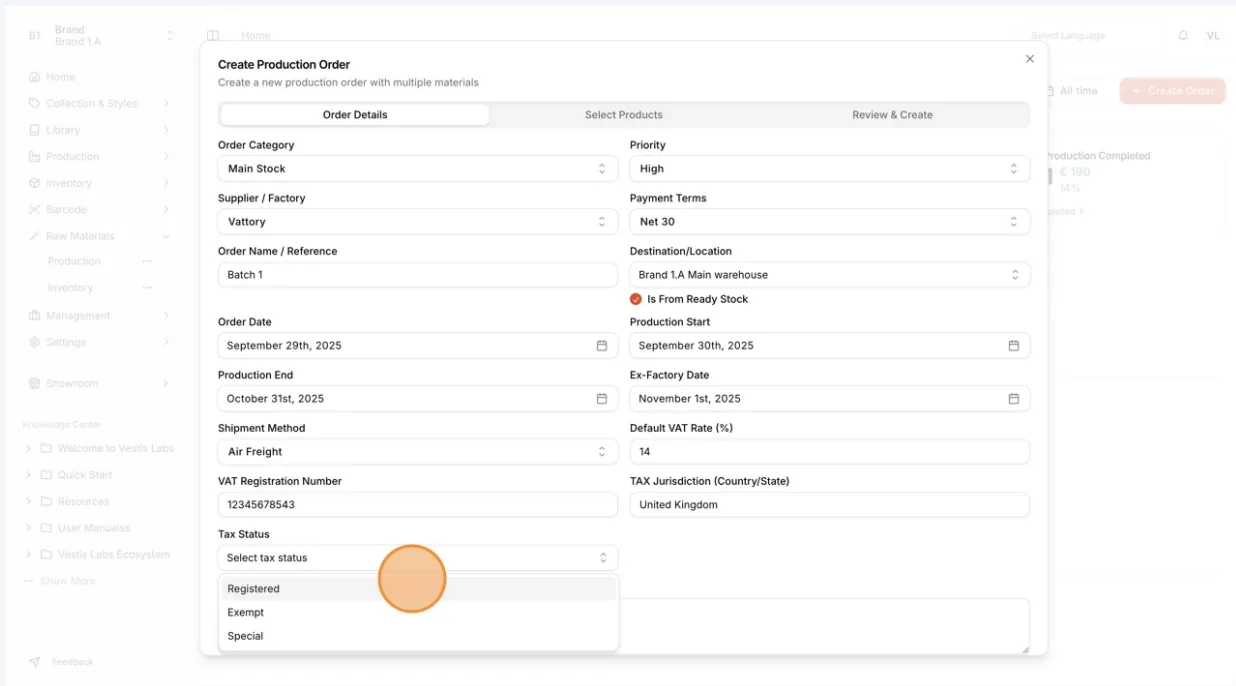Expand the Showroom section
The width and height of the screenshot is (1236, 686).
166,384
